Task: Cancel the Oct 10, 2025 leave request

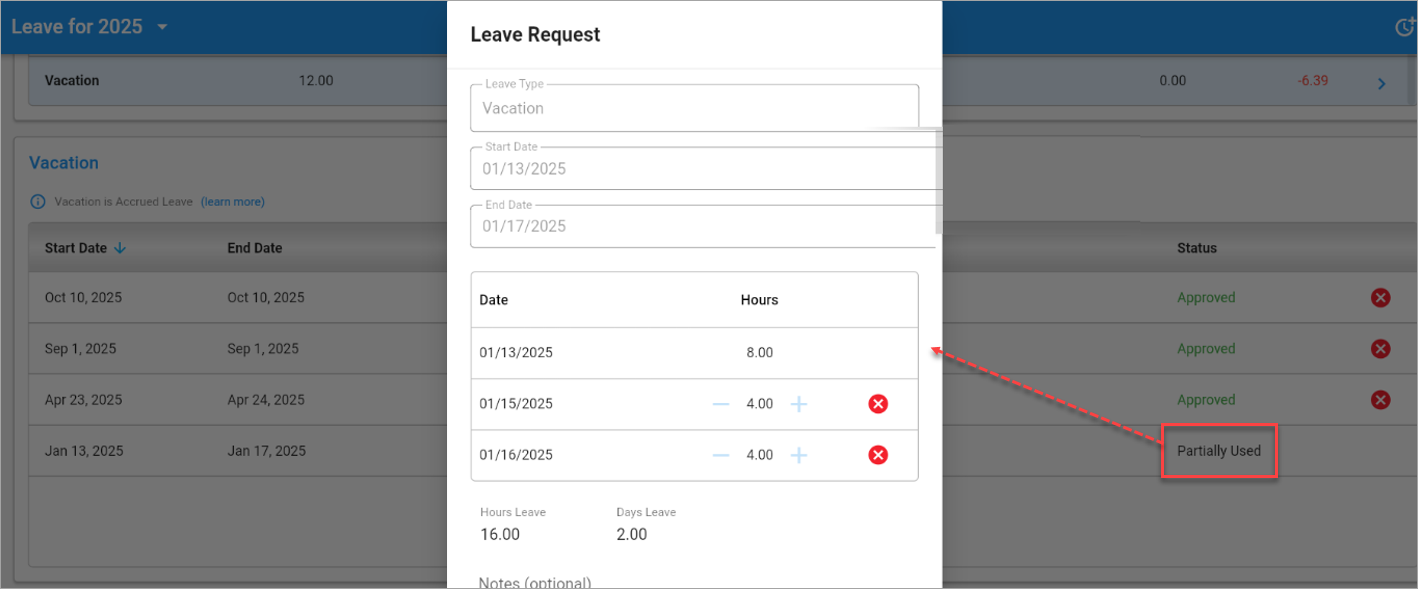Action: click(x=1381, y=298)
